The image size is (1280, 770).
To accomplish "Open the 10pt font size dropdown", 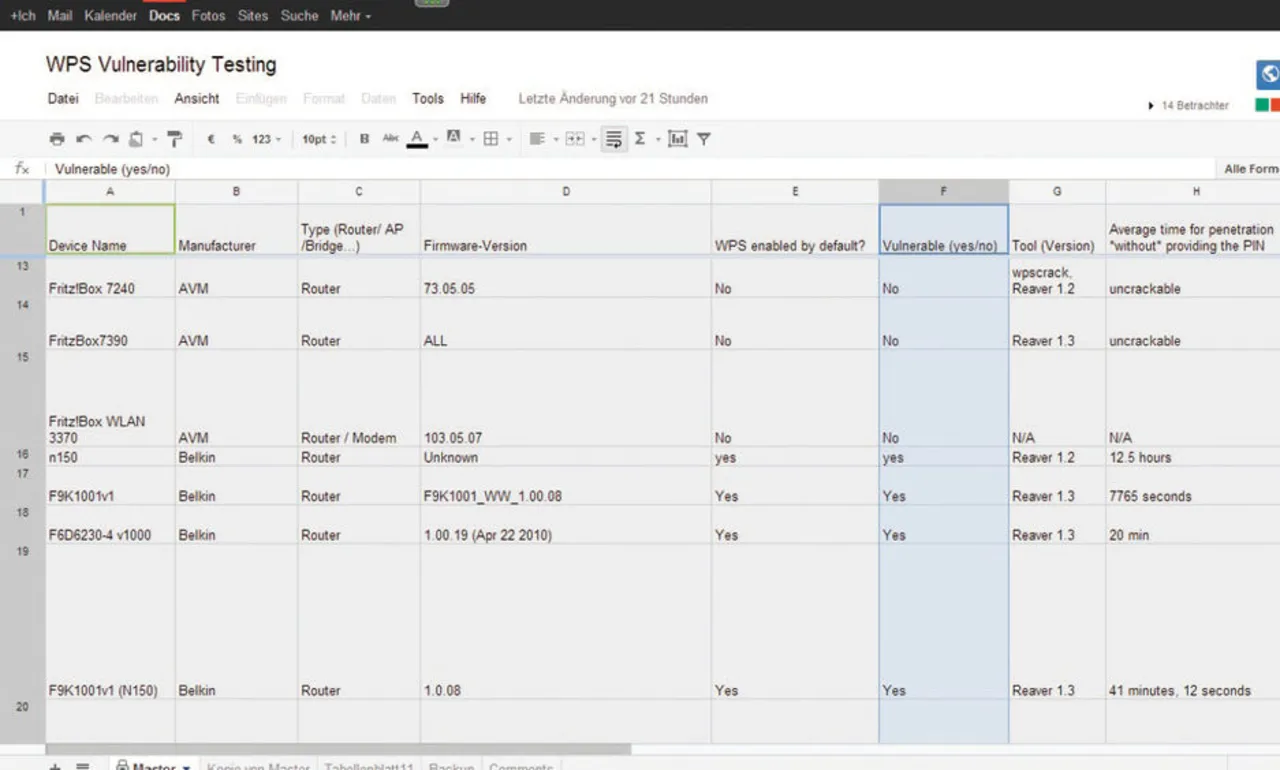I will click(x=319, y=139).
